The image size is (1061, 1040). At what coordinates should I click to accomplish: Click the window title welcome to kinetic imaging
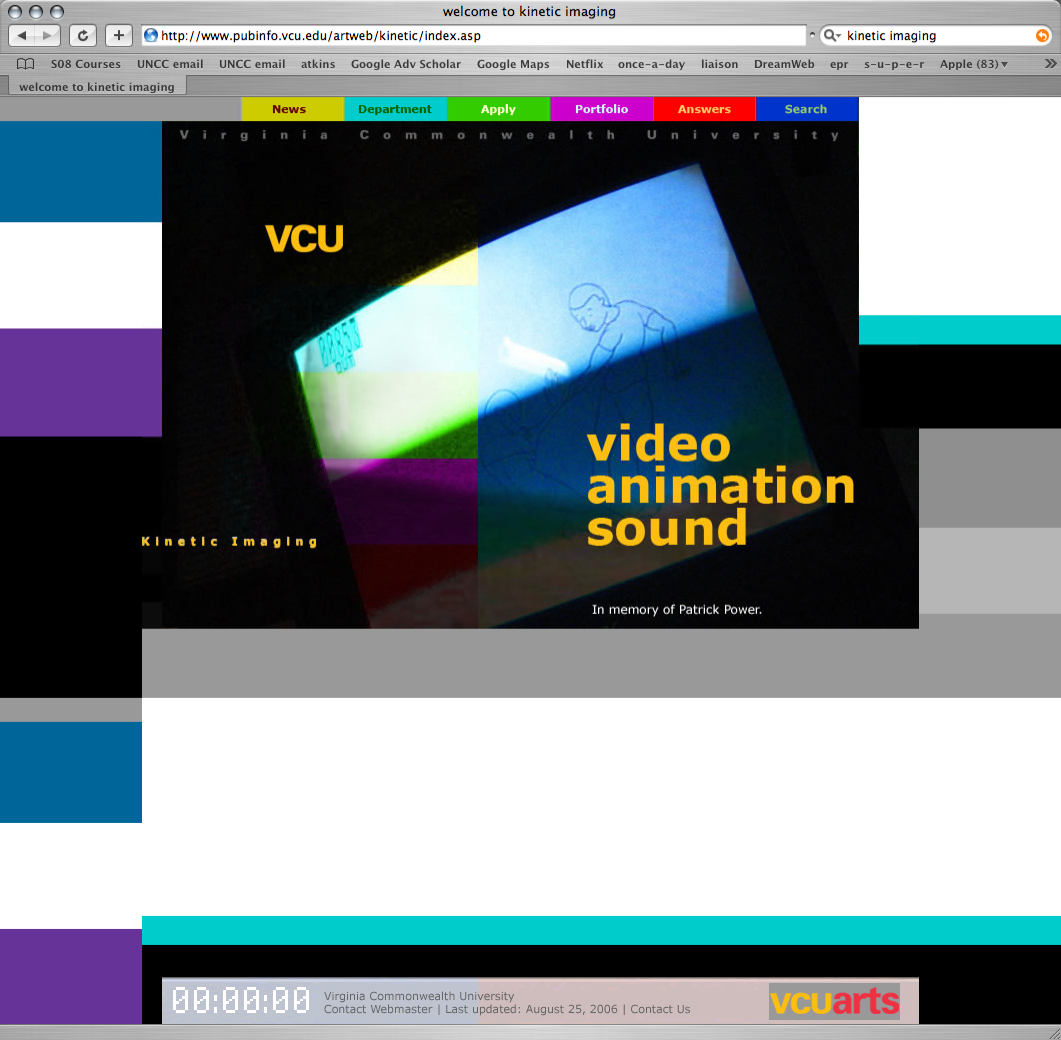(x=529, y=12)
